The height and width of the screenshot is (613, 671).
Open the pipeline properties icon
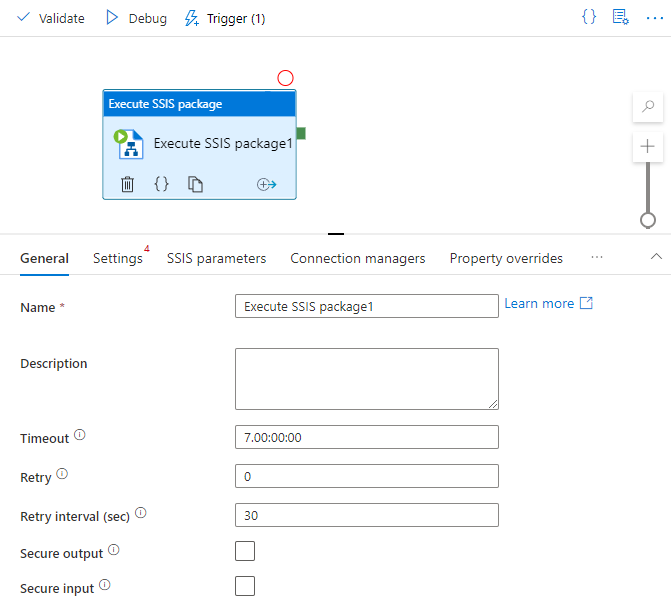coord(620,17)
